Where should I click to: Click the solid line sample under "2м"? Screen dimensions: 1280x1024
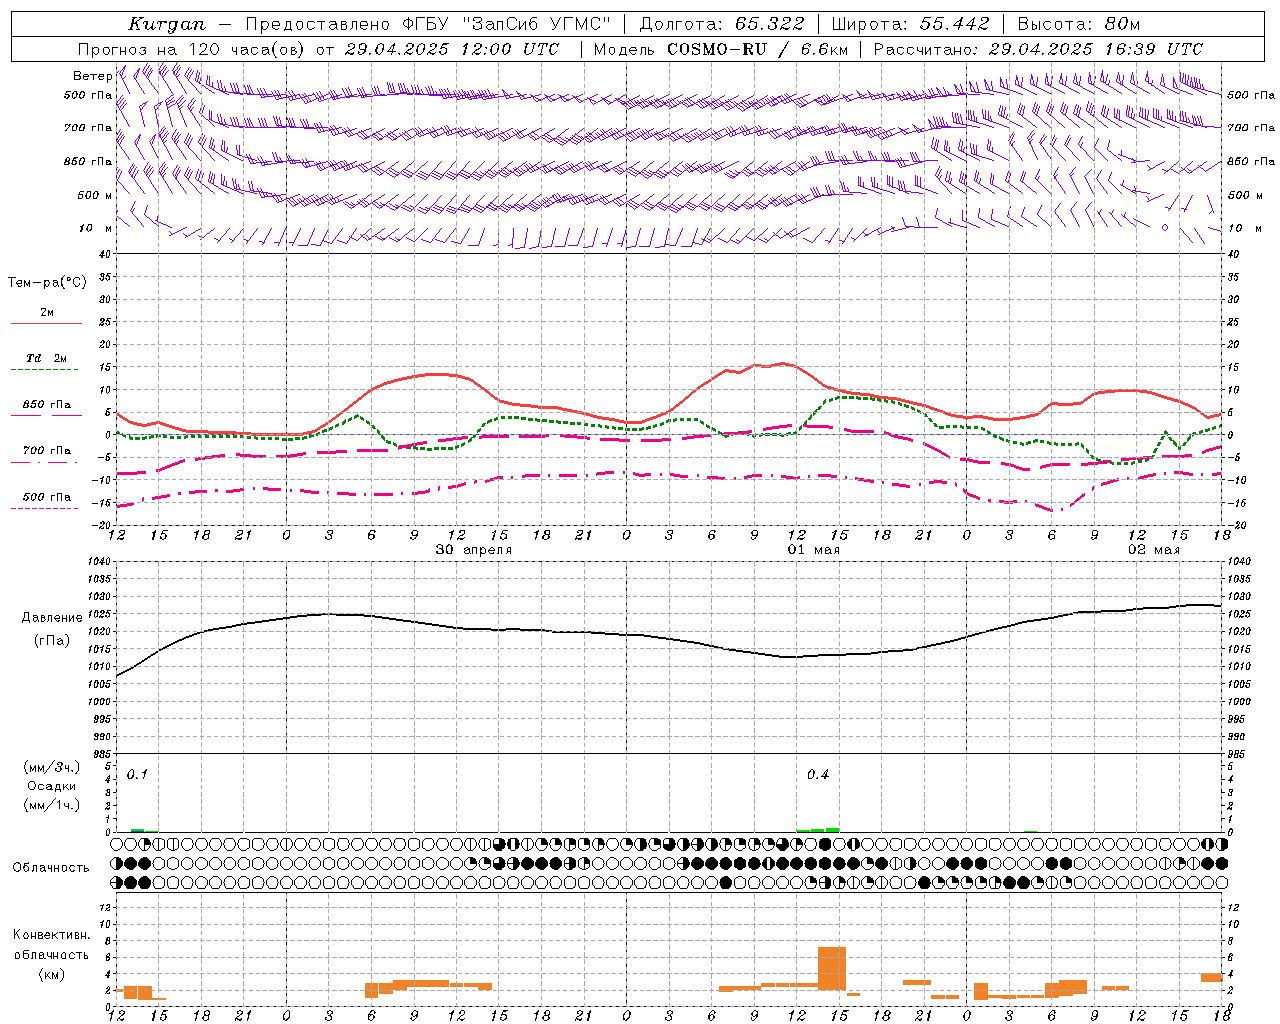(x=47, y=323)
